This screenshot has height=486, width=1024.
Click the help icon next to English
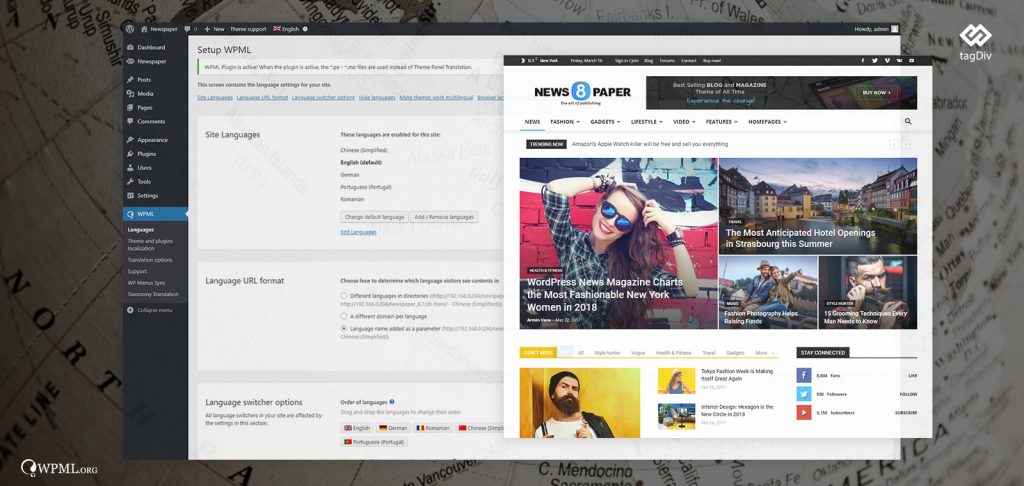pos(305,29)
